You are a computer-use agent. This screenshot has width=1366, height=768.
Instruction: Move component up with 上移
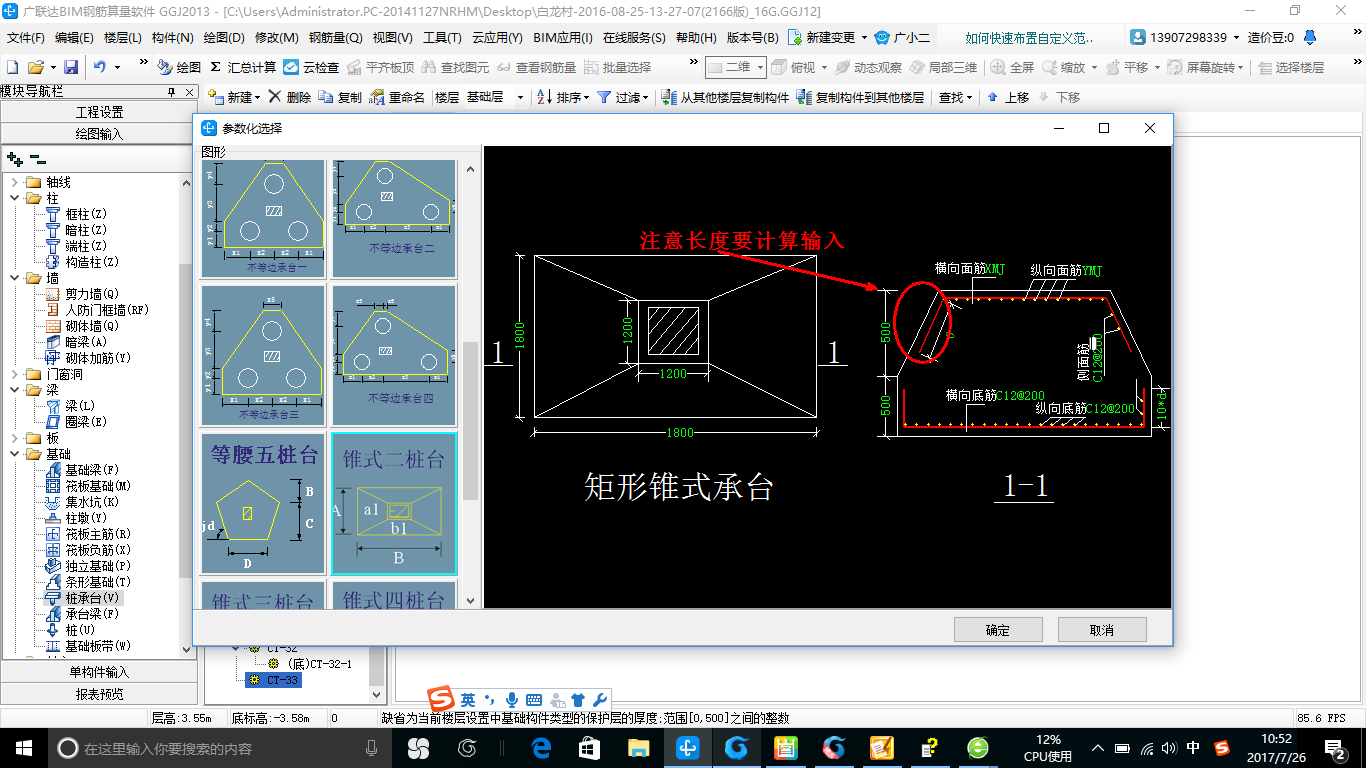1008,97
